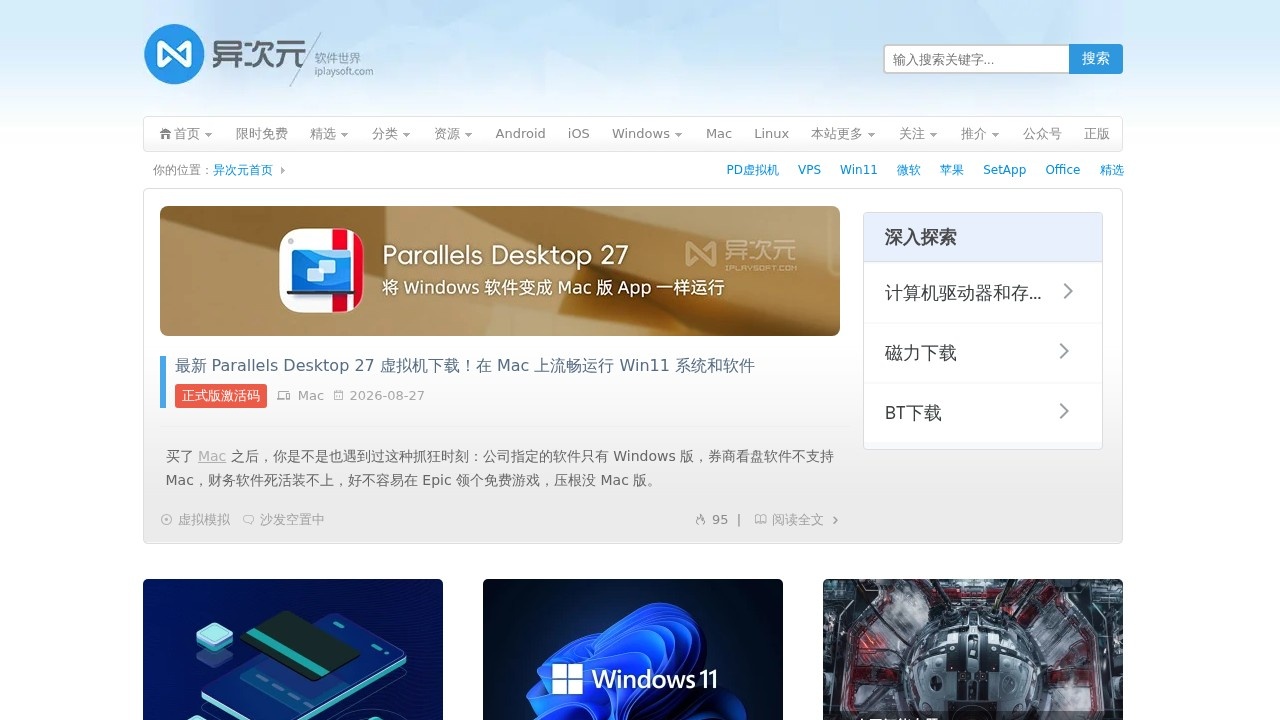Click the device icon beside Mac category
The height and width of the screenshot is (720, 1280).
point(284,396)
